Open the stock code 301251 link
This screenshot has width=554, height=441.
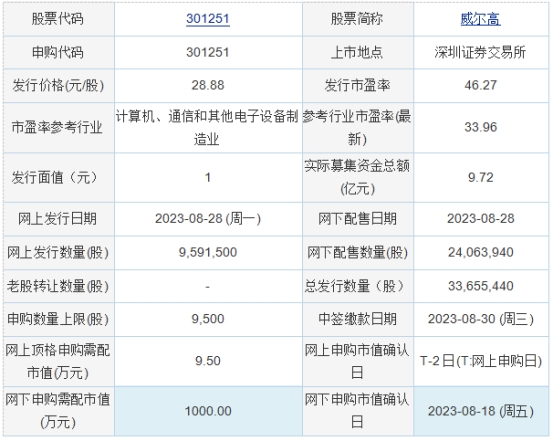208,18
